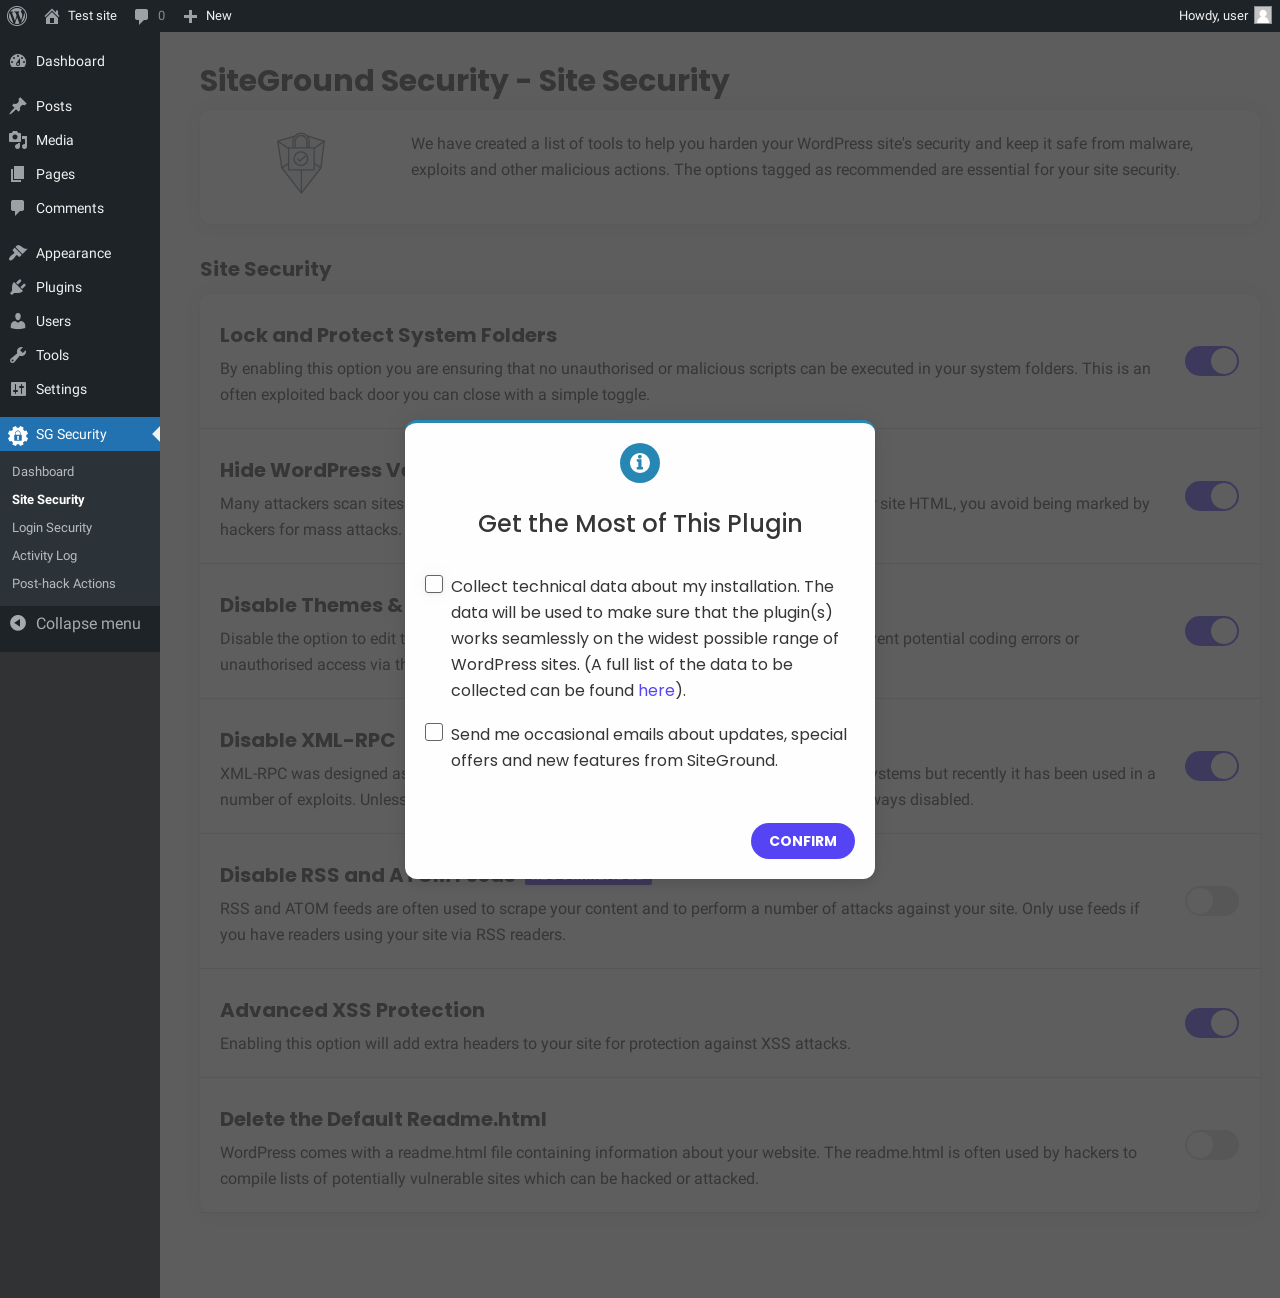
Task: Click the user avatar thumbnail
Action: point(1263,16)
